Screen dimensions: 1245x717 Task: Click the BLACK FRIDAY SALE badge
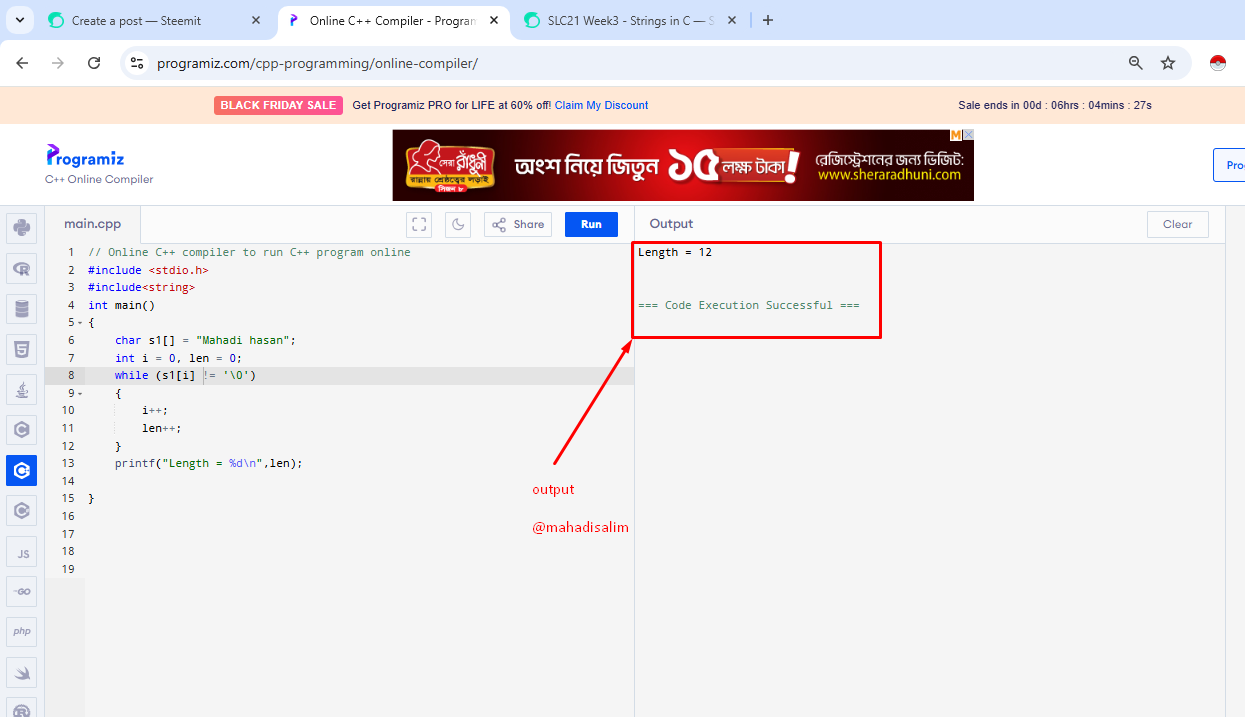pyautogui.click(x=278, y=105)
